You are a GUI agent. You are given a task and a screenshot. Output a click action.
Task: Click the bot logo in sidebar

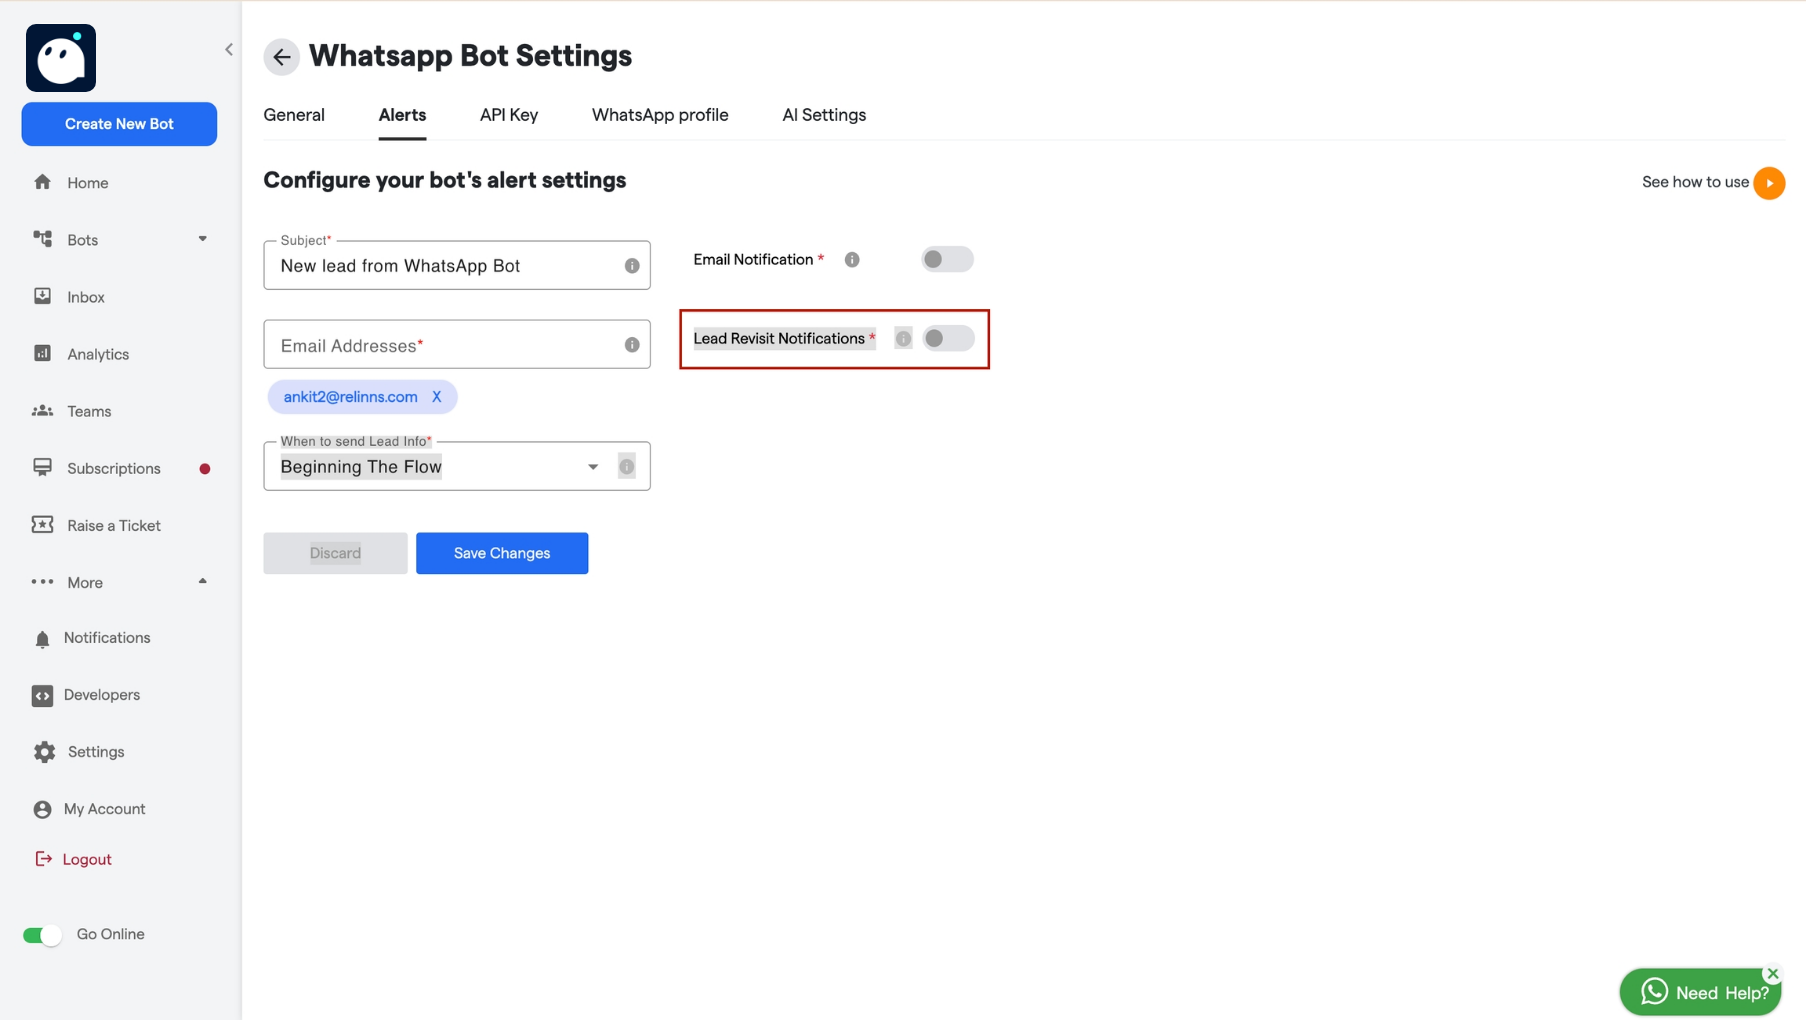coord(61,58)
